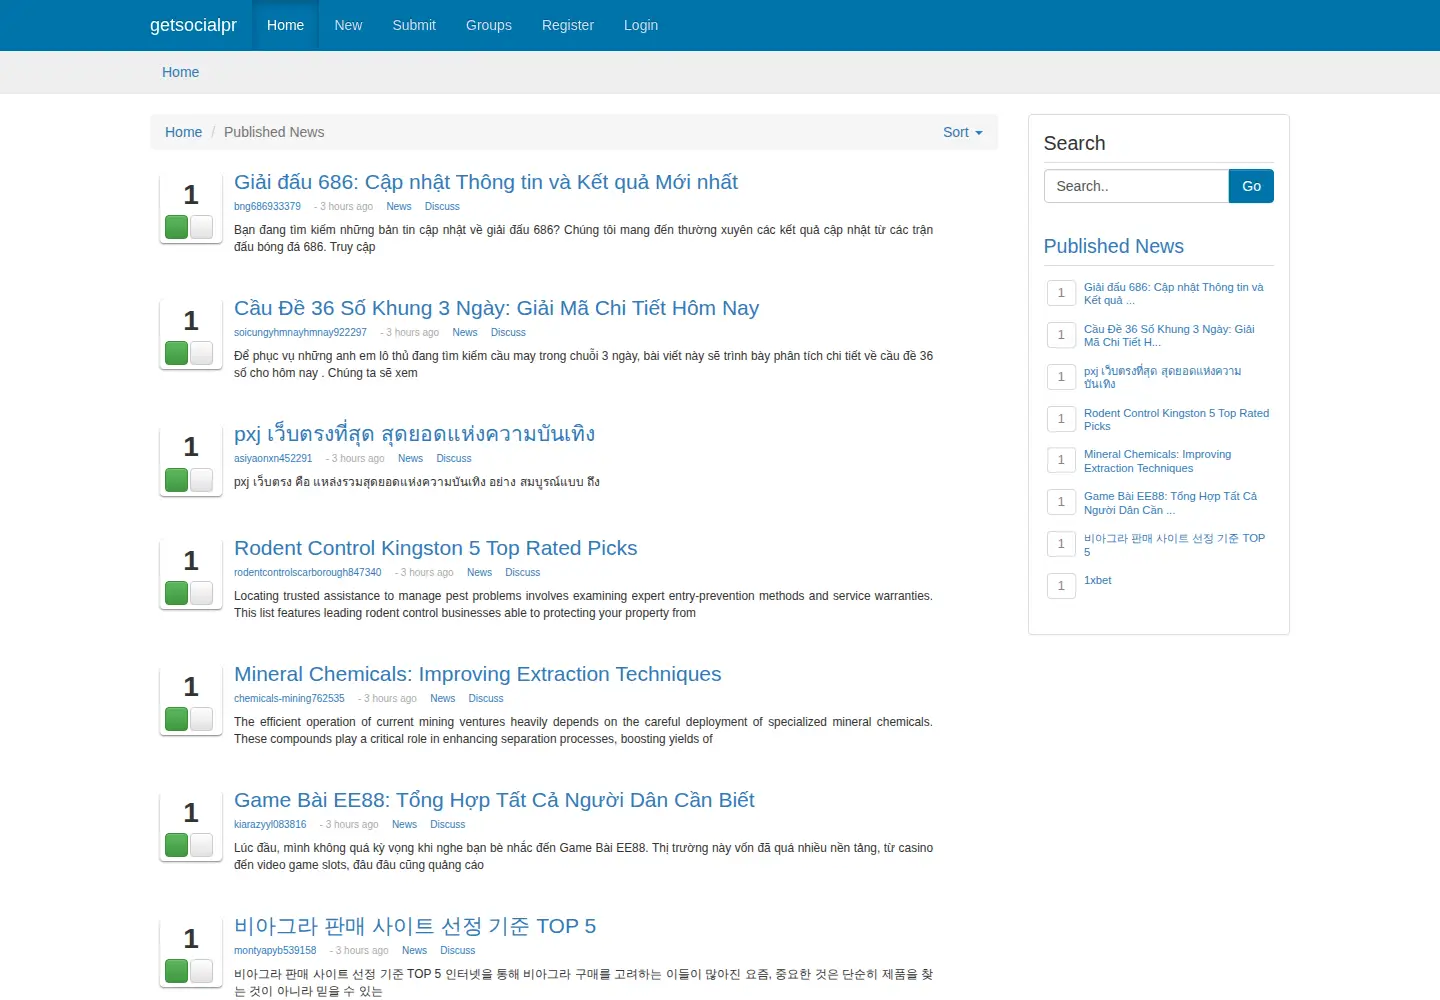Open sidebar link Cầu Đề 36 Số Khung
1440x1000 pixels.
1169,336
